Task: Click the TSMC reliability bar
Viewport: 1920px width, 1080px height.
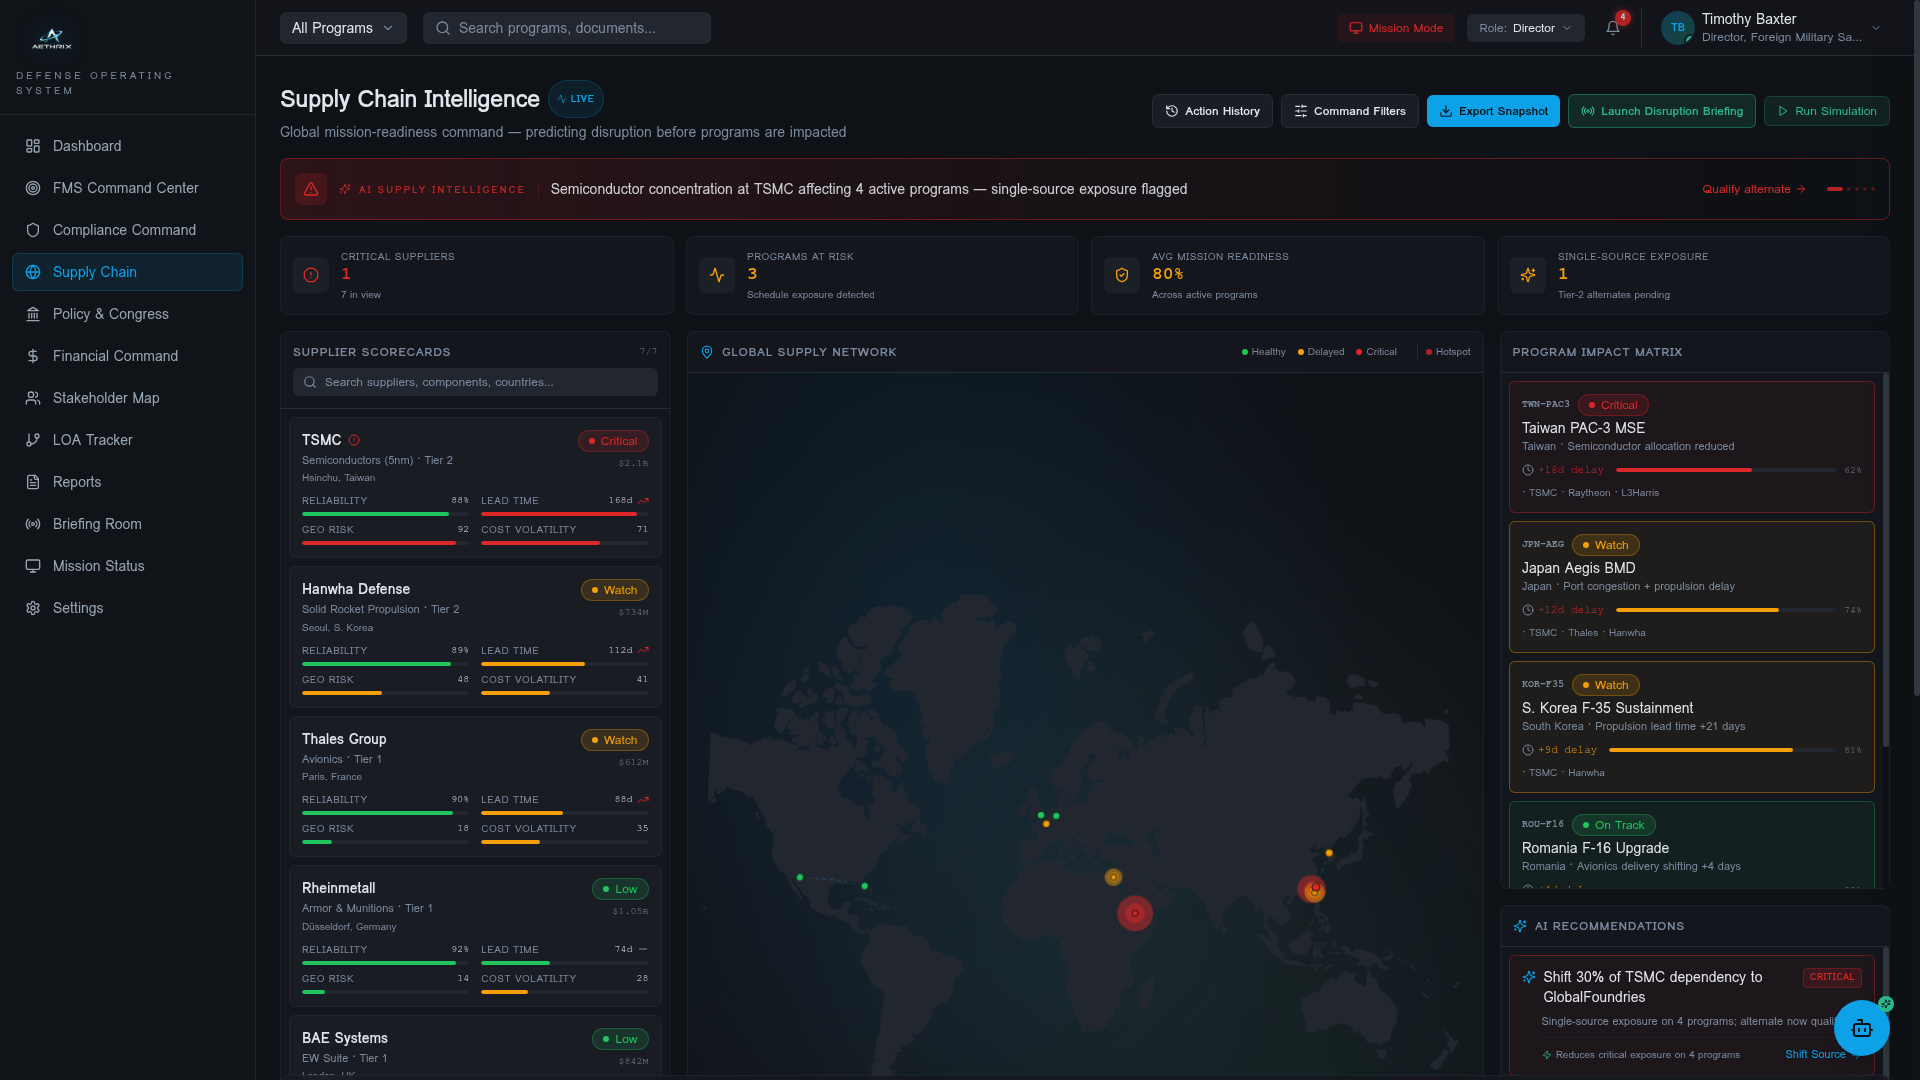Action: point(385,514)
